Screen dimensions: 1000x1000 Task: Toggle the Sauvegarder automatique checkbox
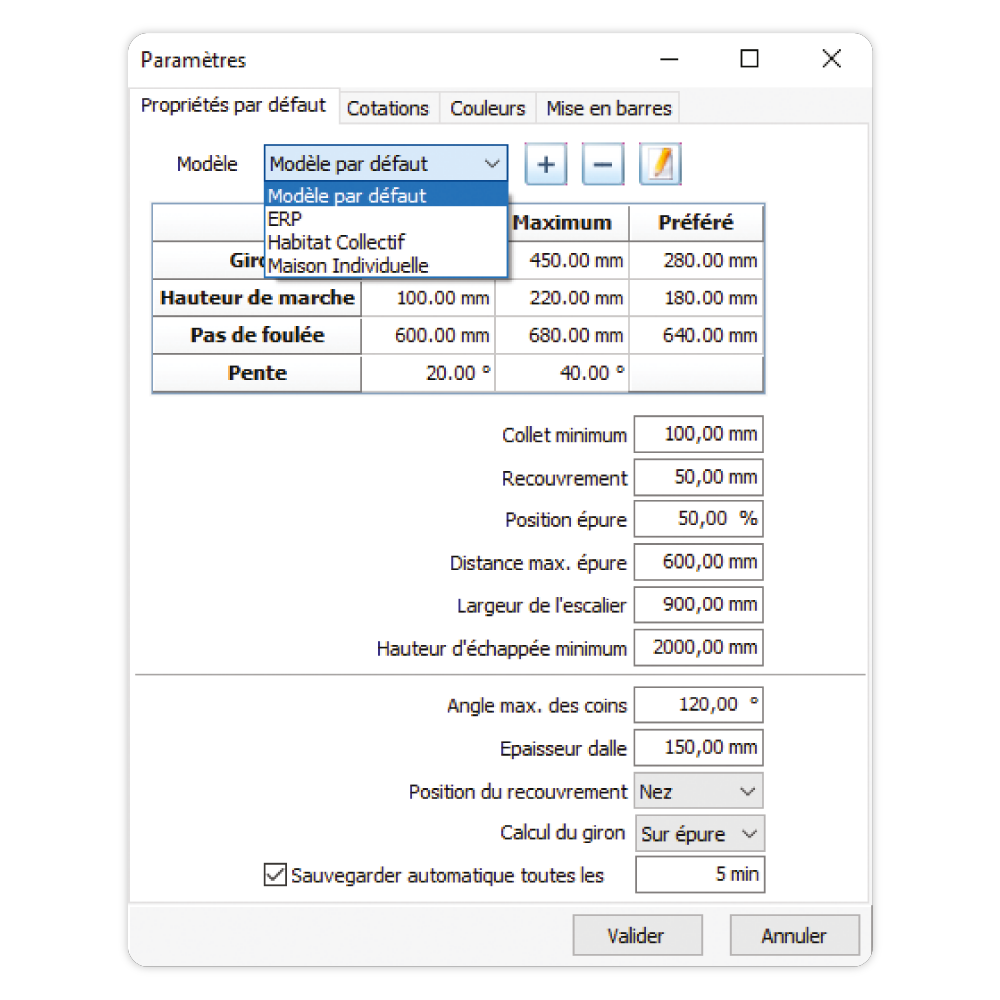pyautogui.click(x=274, y=875)
